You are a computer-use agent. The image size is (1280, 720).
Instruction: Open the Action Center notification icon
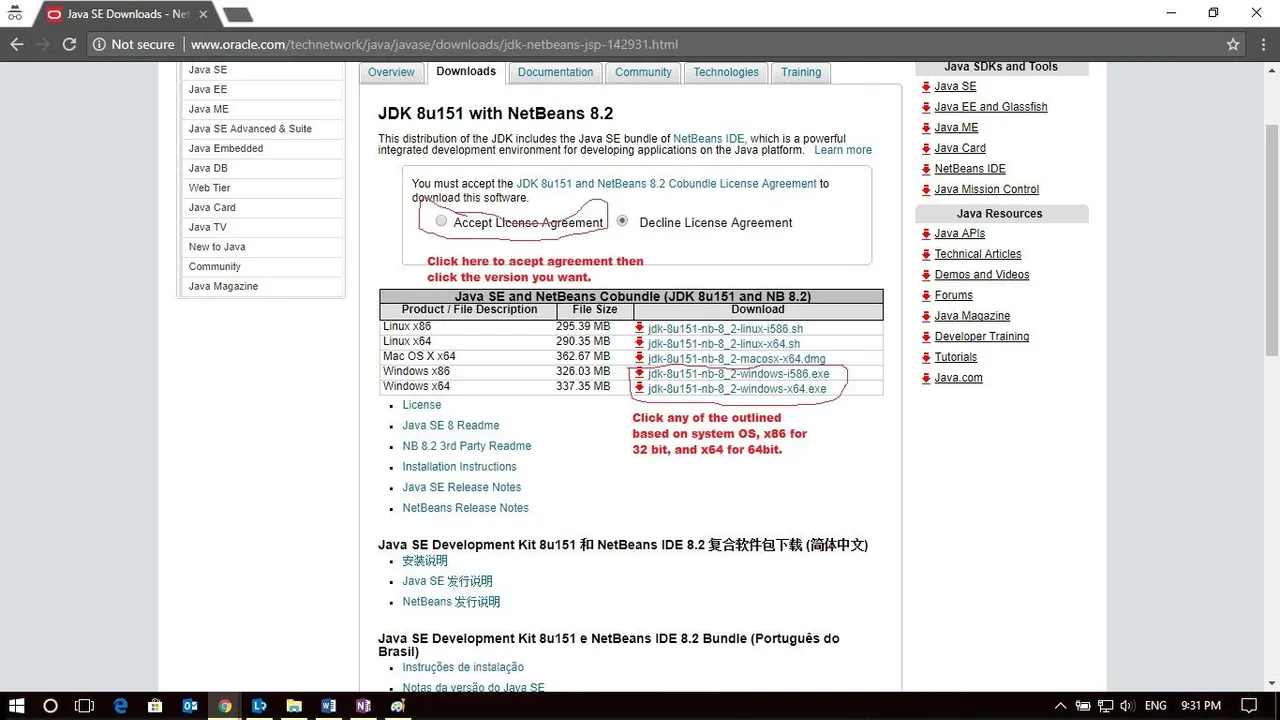[x=1248, y=705]
